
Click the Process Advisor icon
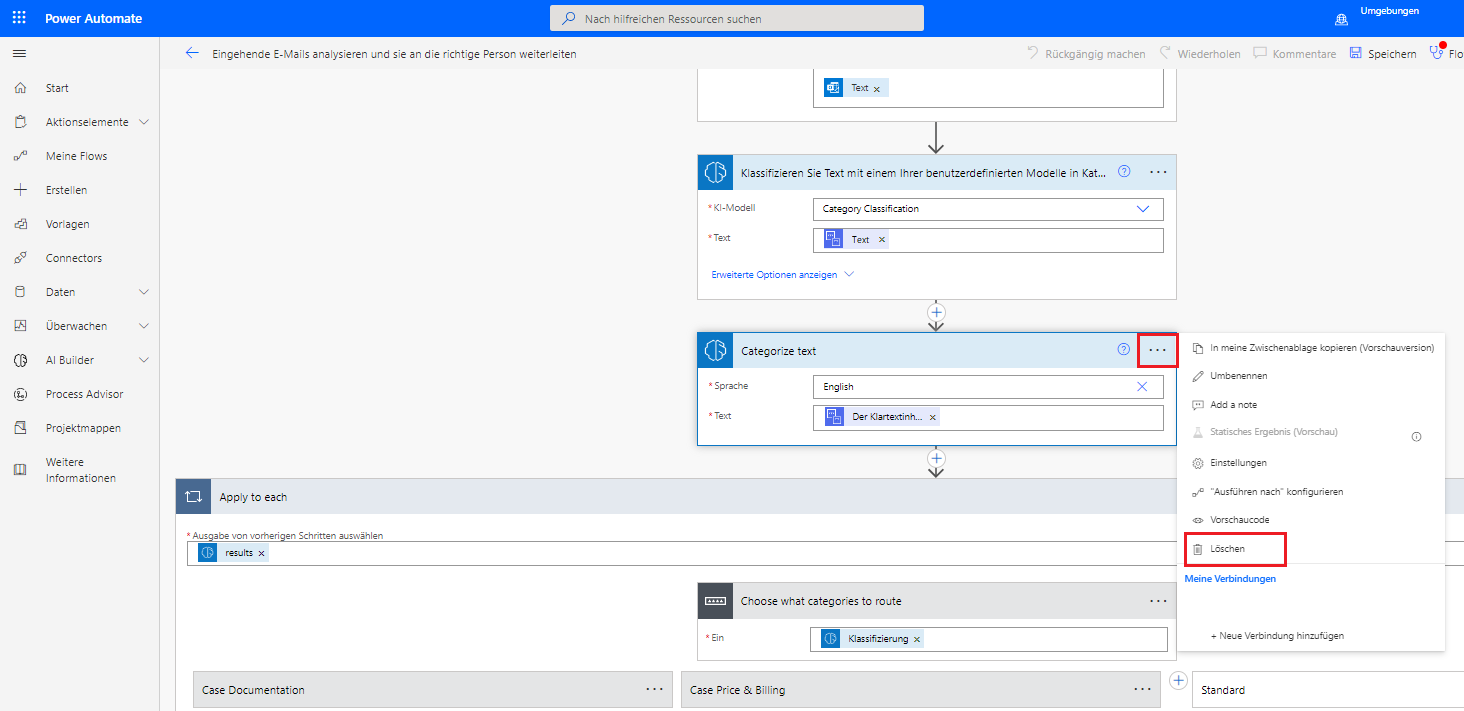(20, 394)
